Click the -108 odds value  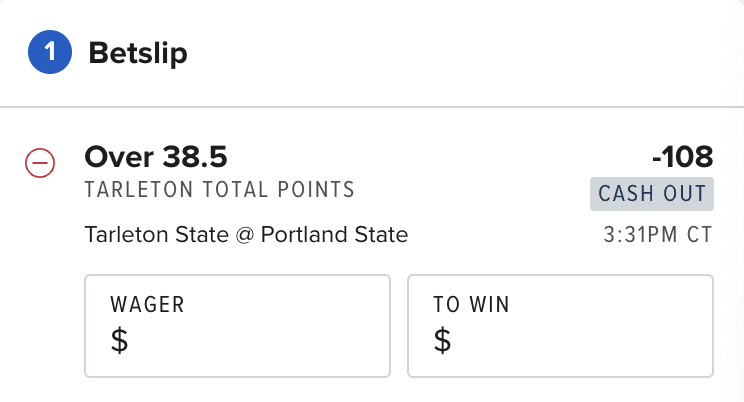point(682,157)
